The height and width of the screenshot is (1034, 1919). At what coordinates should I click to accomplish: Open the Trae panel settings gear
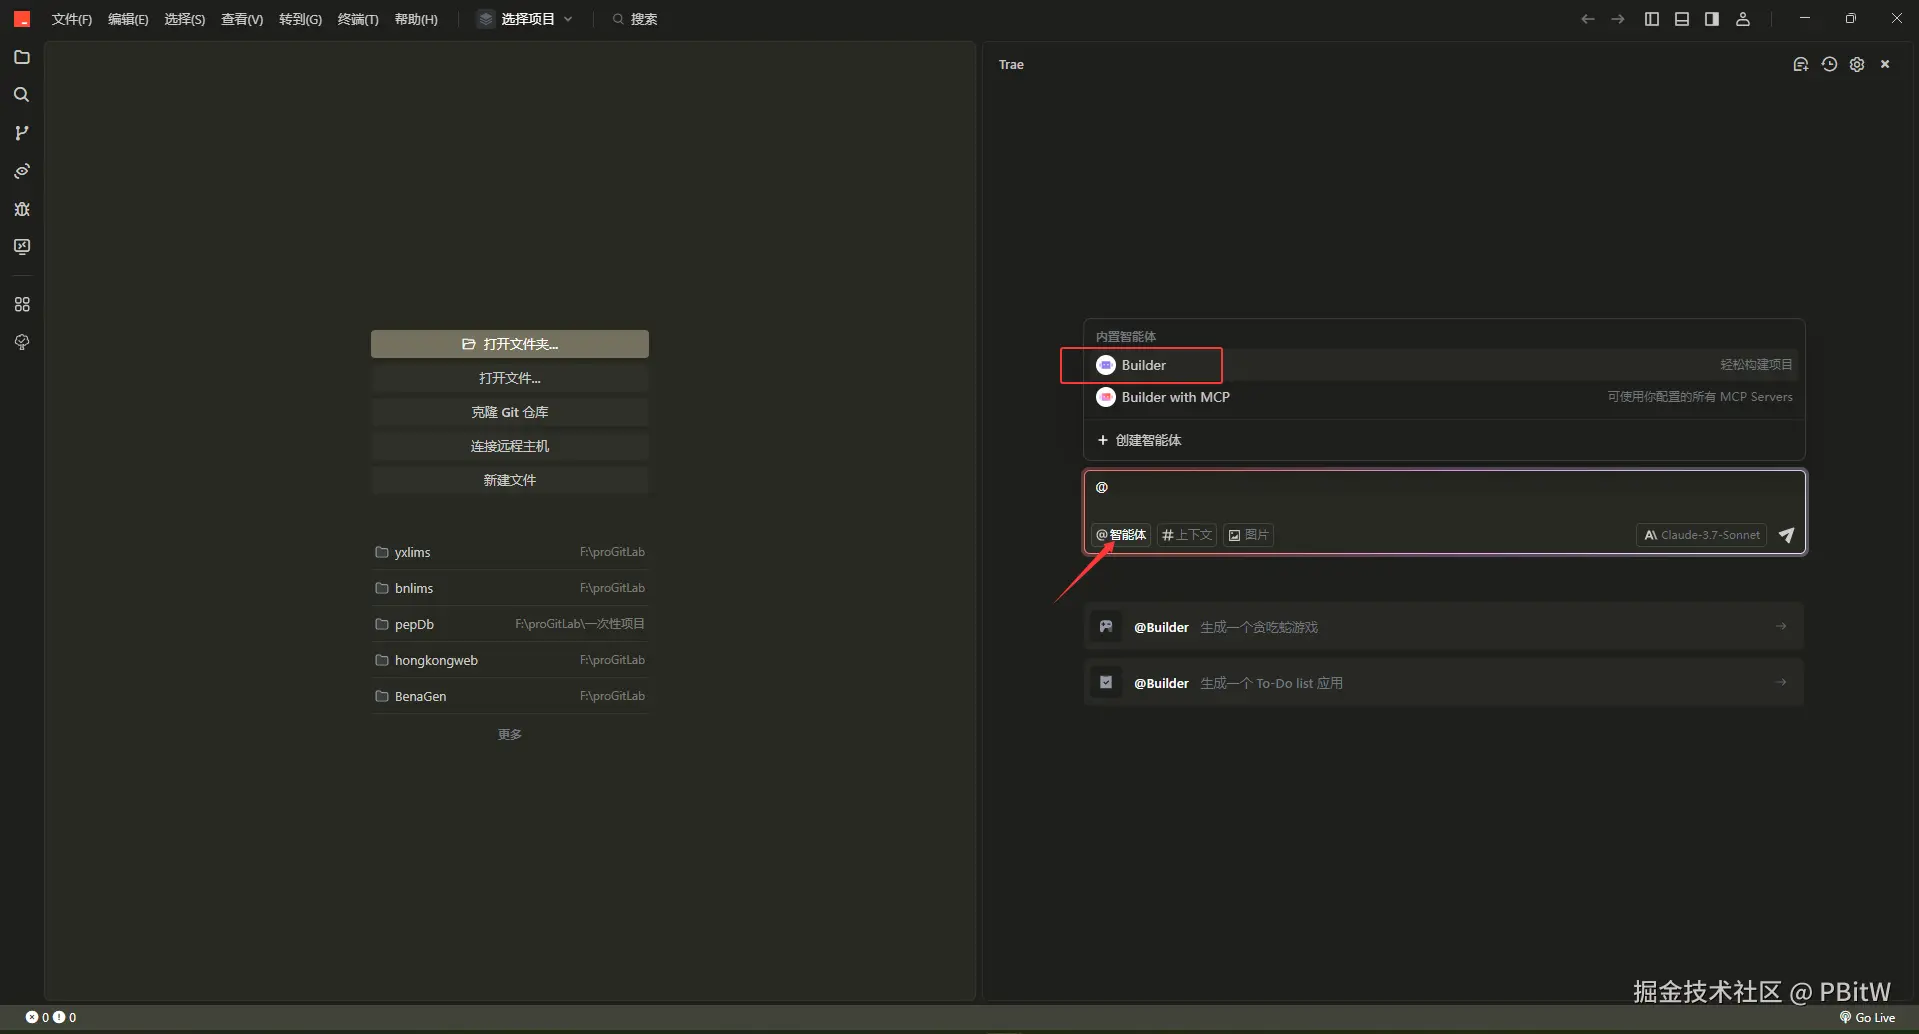tap(1857, 64)
